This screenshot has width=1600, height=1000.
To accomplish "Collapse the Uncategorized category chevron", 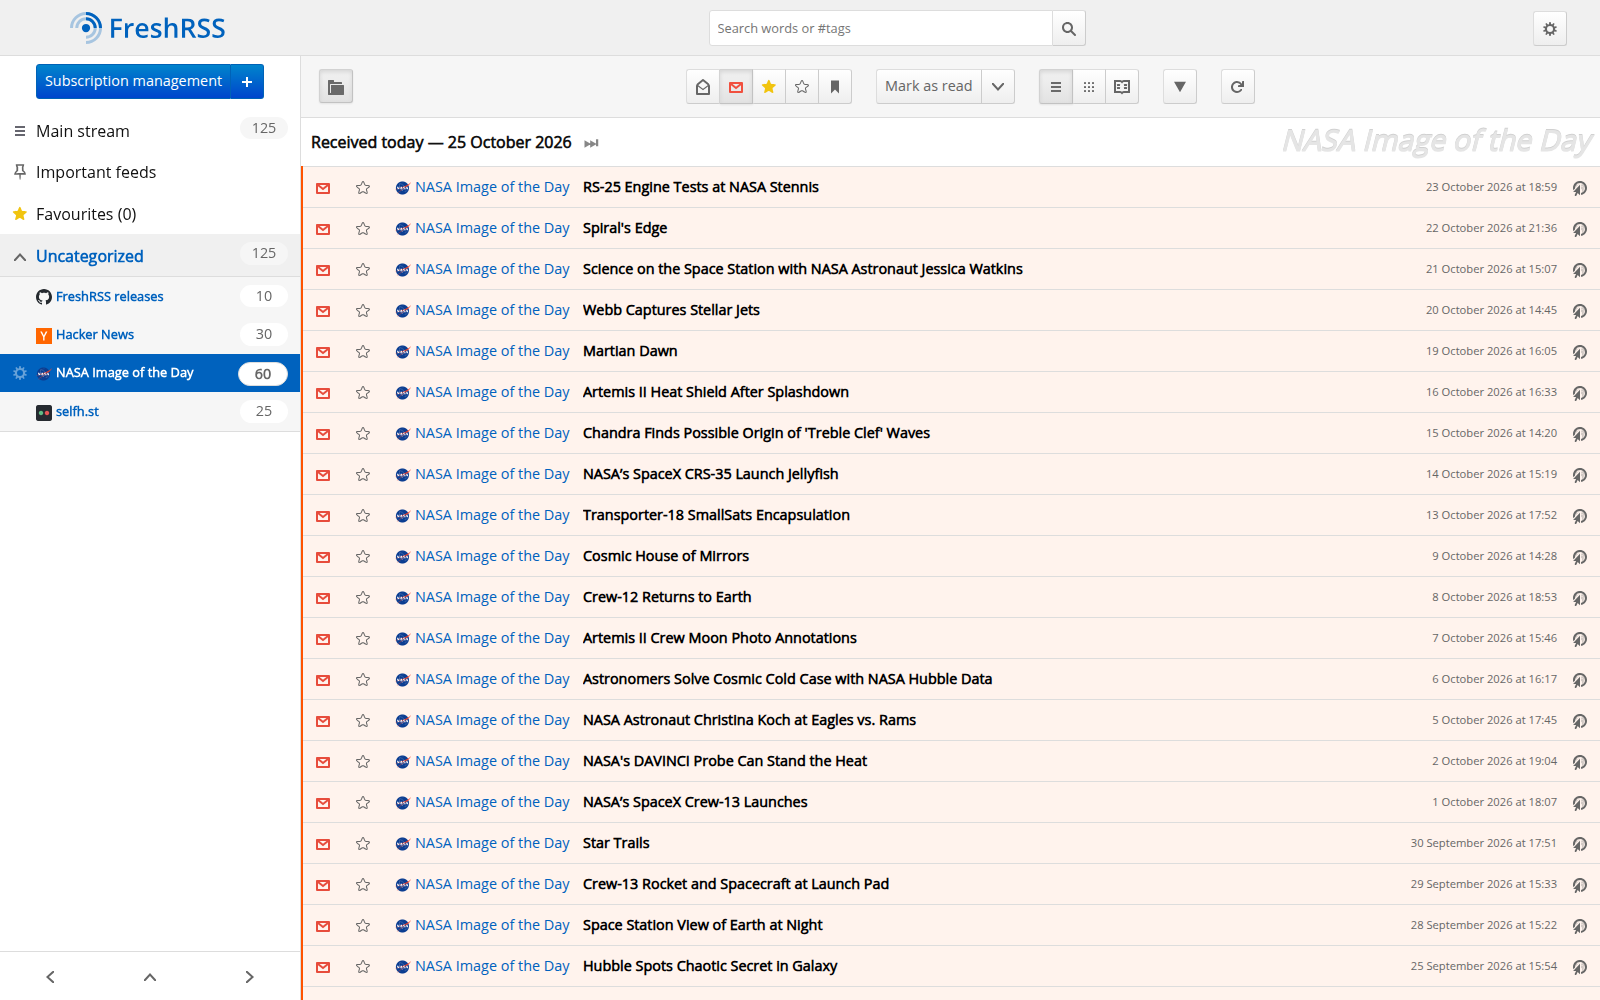I will [20, 257].
